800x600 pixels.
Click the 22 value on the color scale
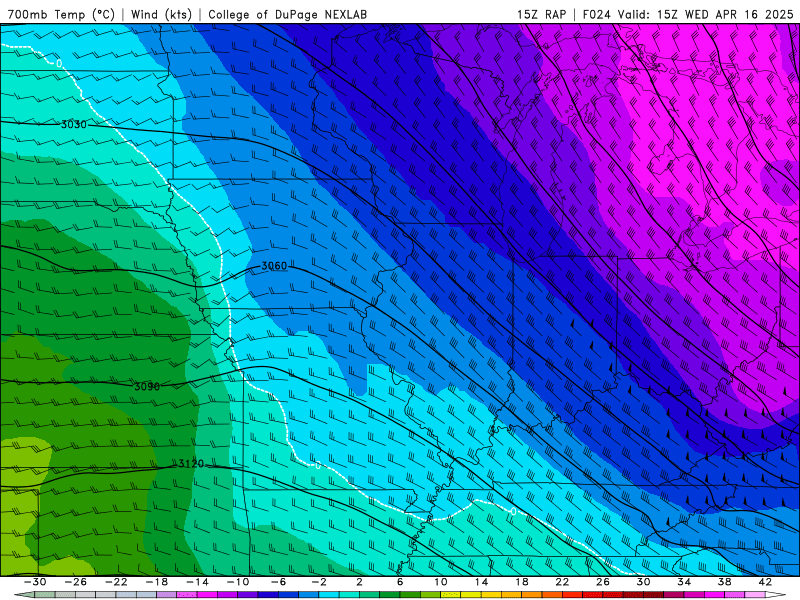(562, 582)
